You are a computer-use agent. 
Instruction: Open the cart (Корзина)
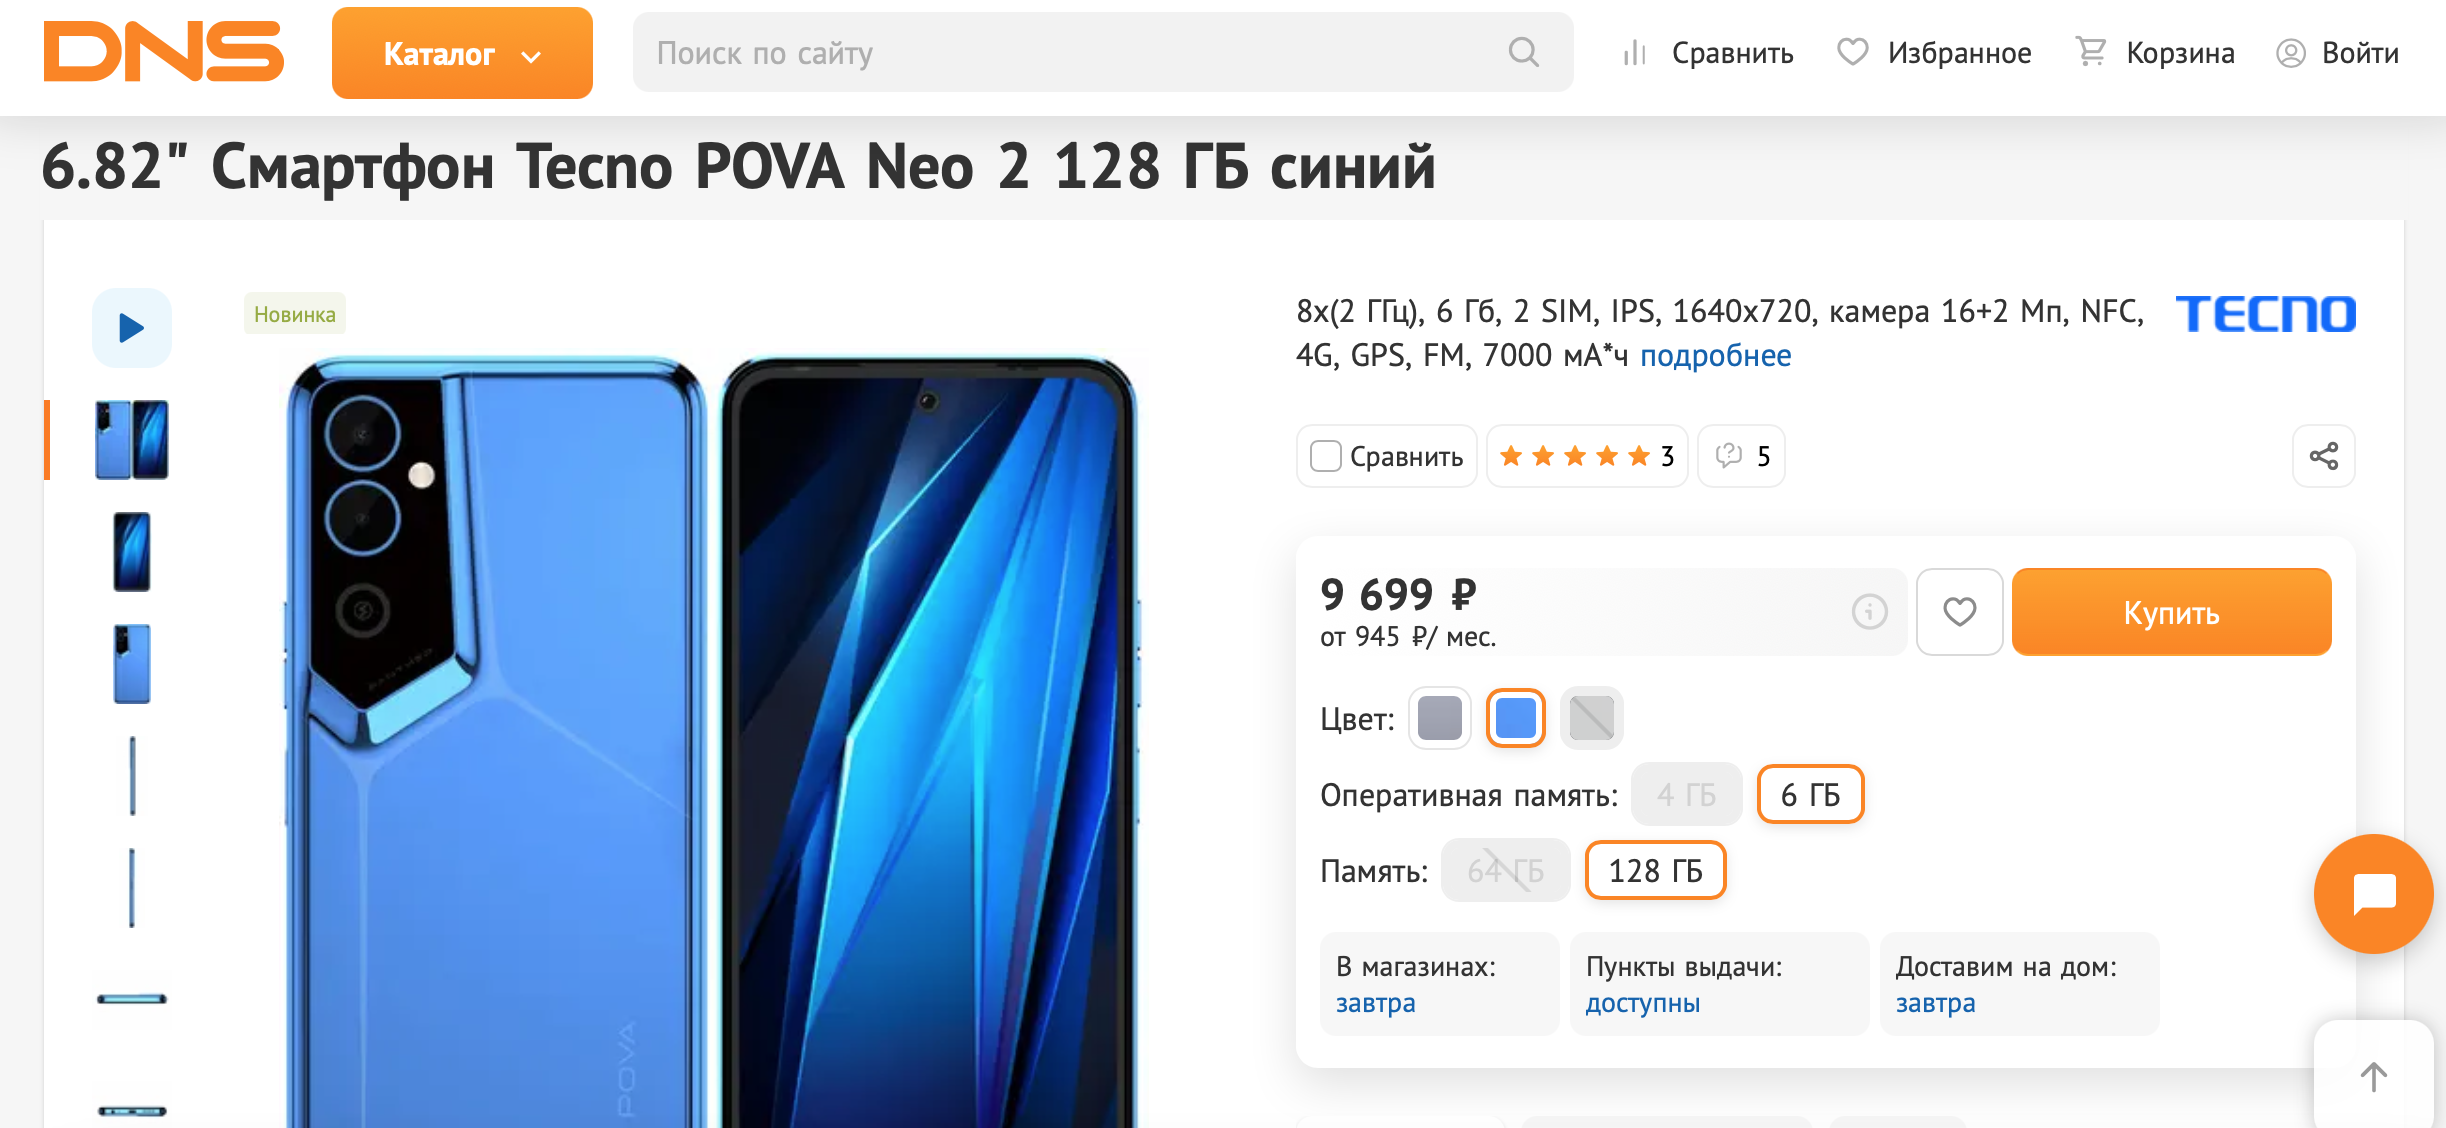pos(2155,52)
